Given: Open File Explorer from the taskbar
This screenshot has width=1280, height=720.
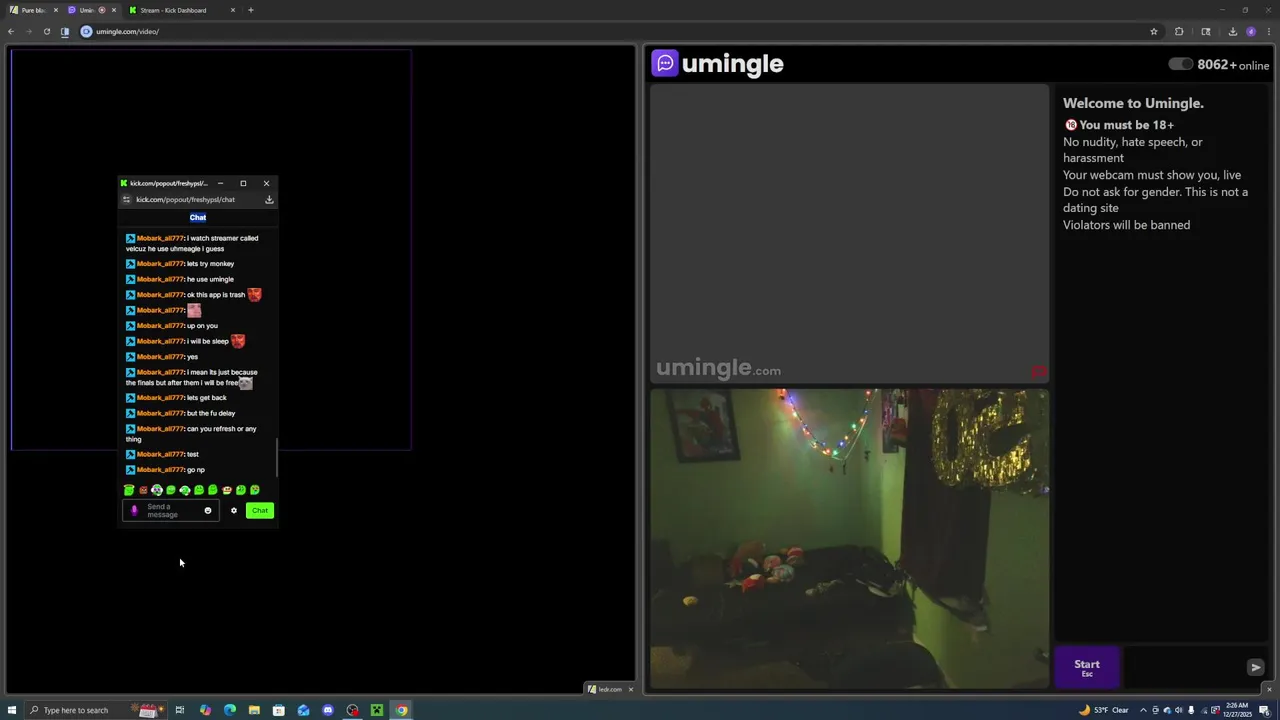Looking at the screenshot, I should point(254,711).
